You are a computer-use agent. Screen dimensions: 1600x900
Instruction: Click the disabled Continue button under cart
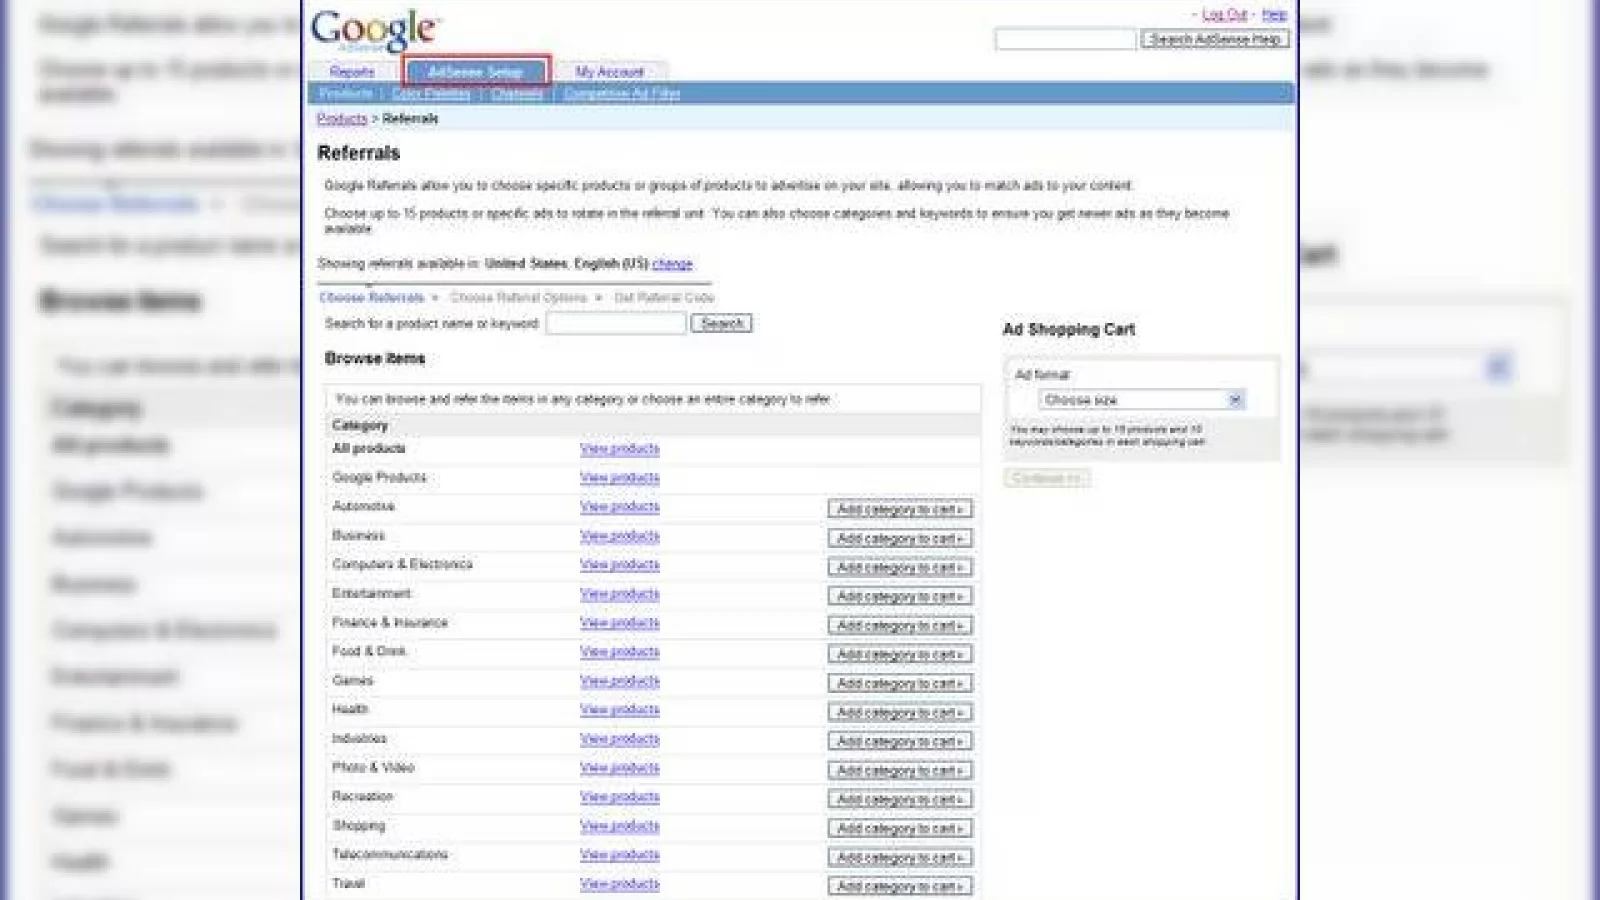click(x=1046, y=478)
